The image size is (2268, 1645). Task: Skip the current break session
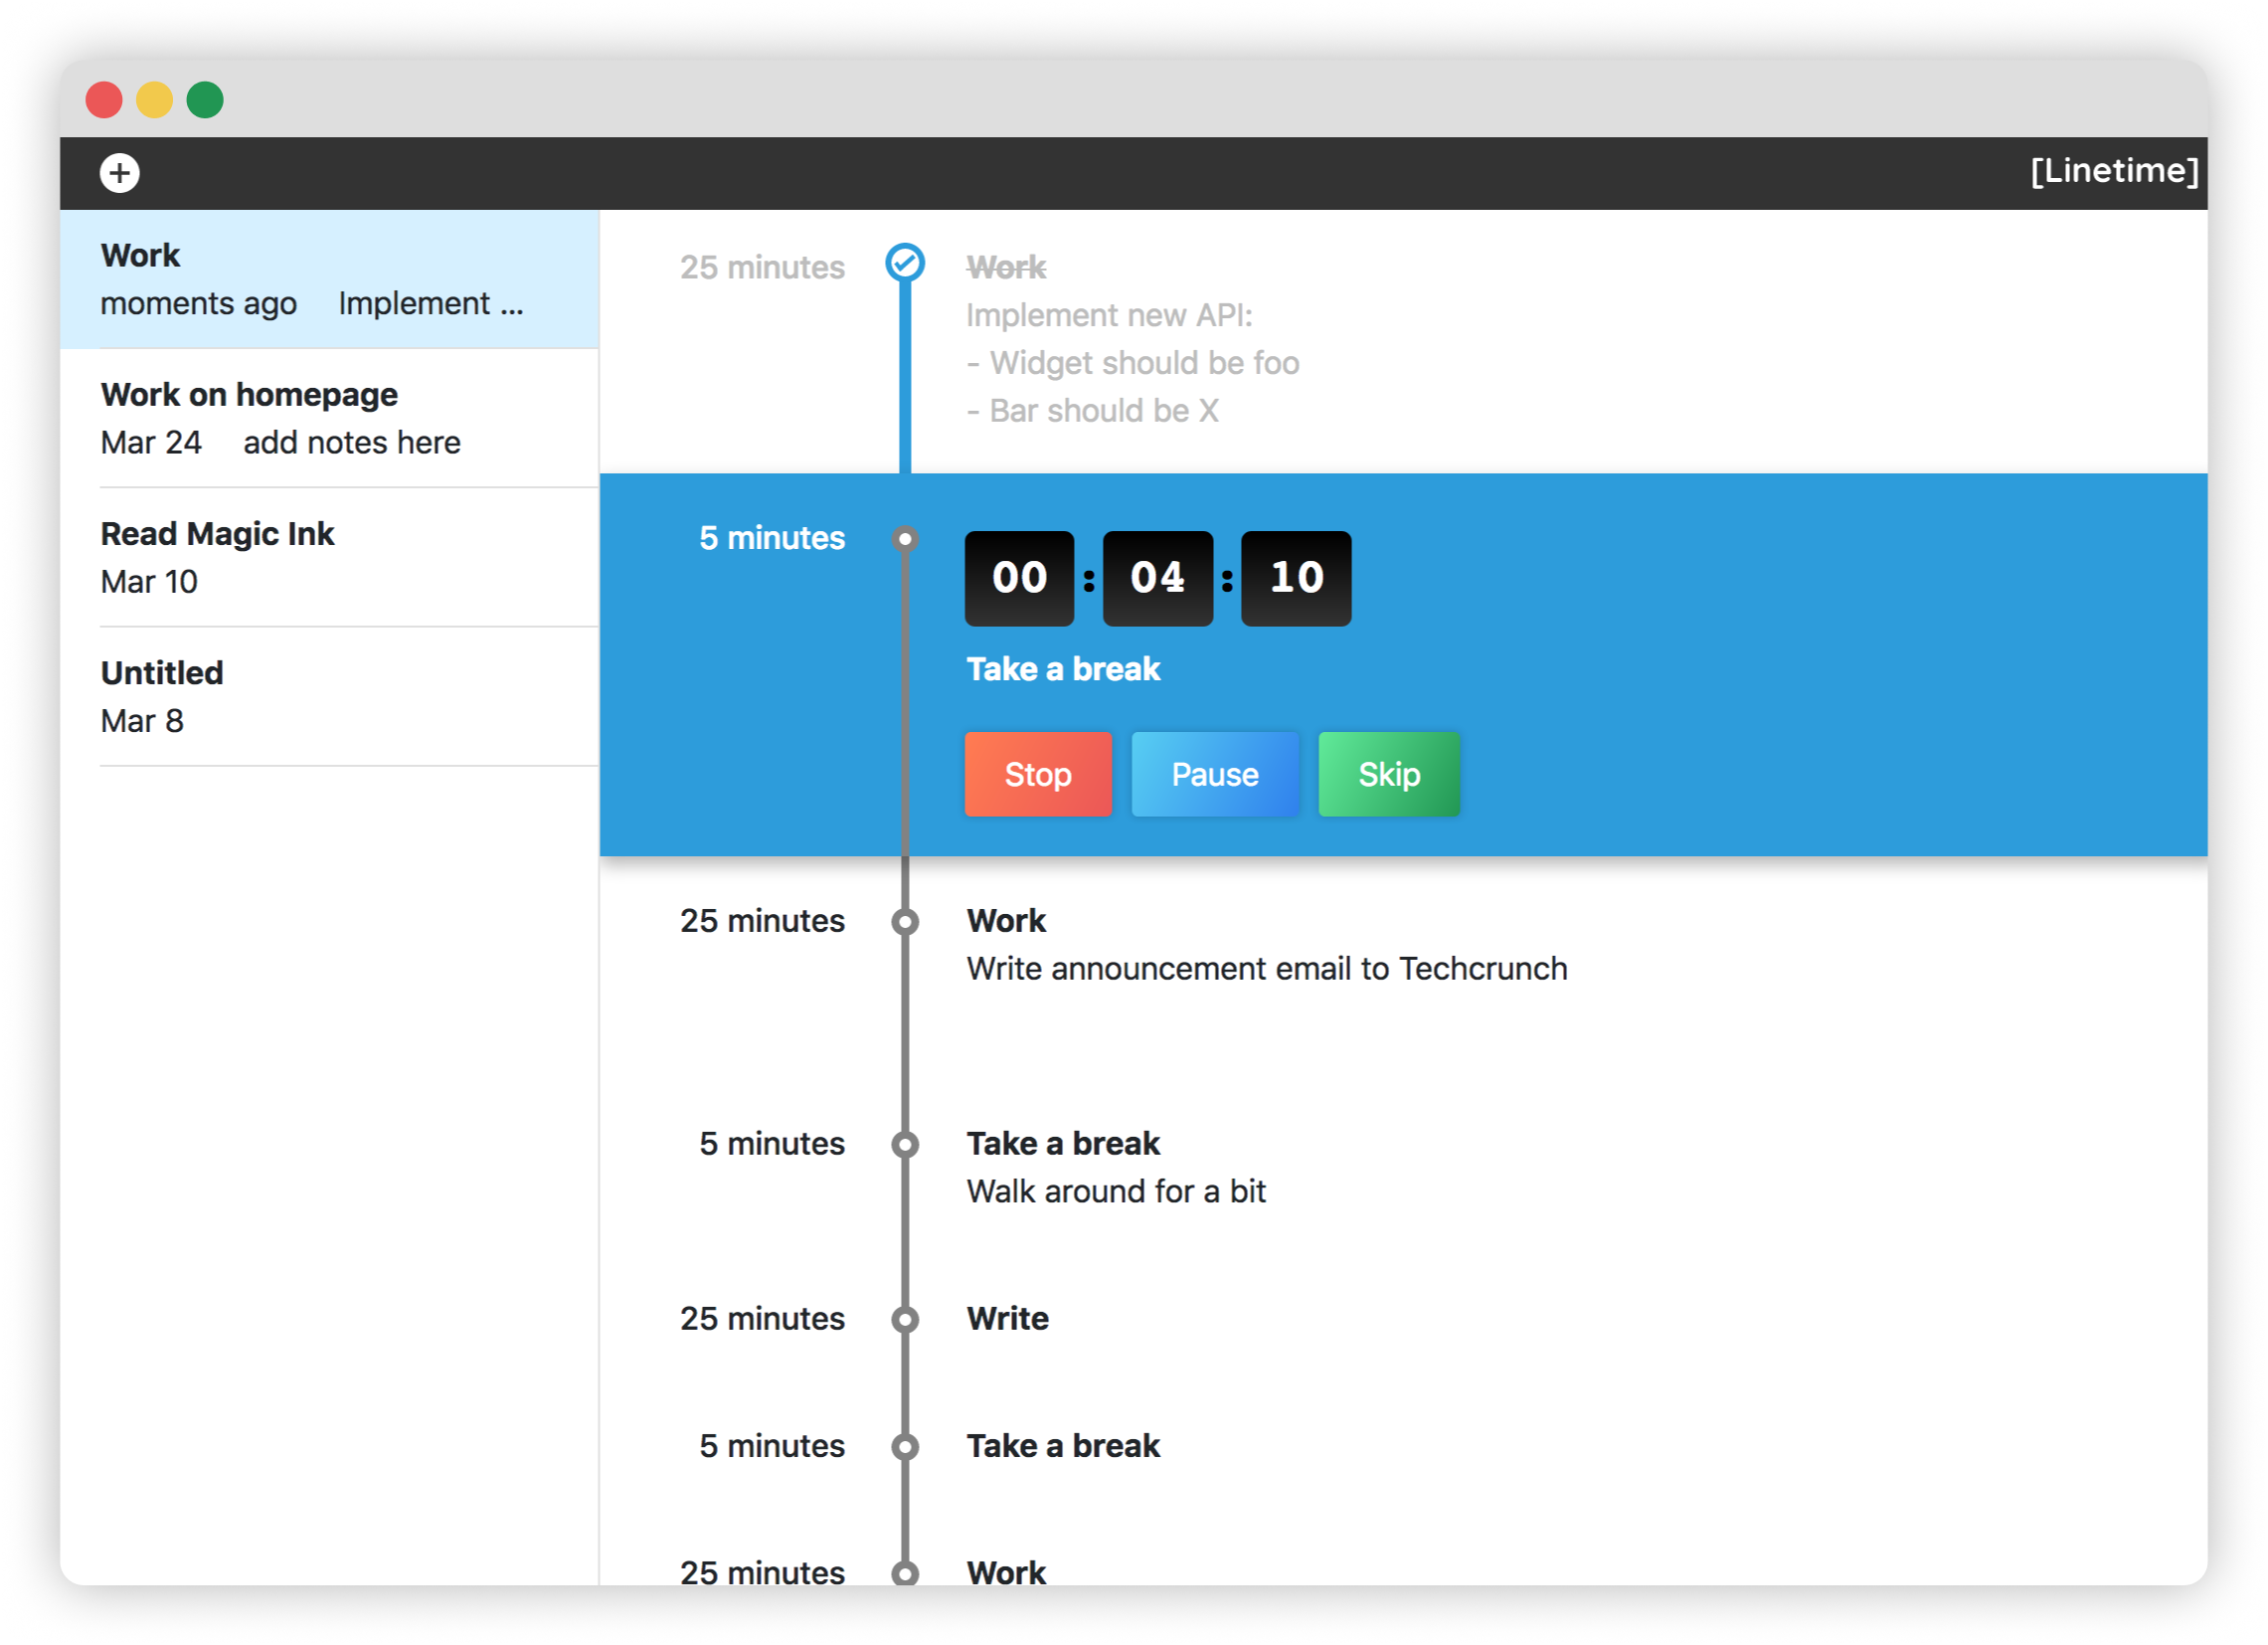1389,772
